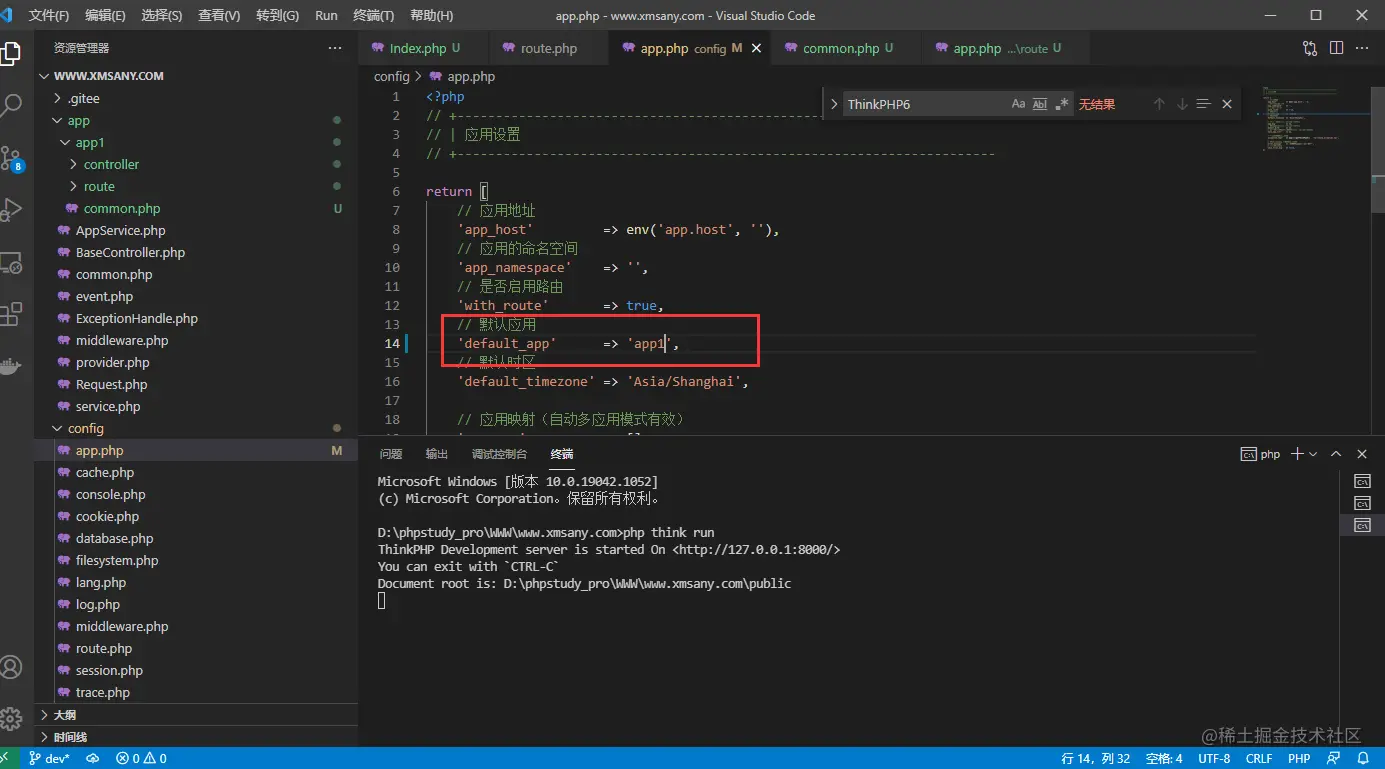Open editor more actions ellipsis
Image resolution: width=1385 pixels, height=769 pixels.
pos(1363,48)
